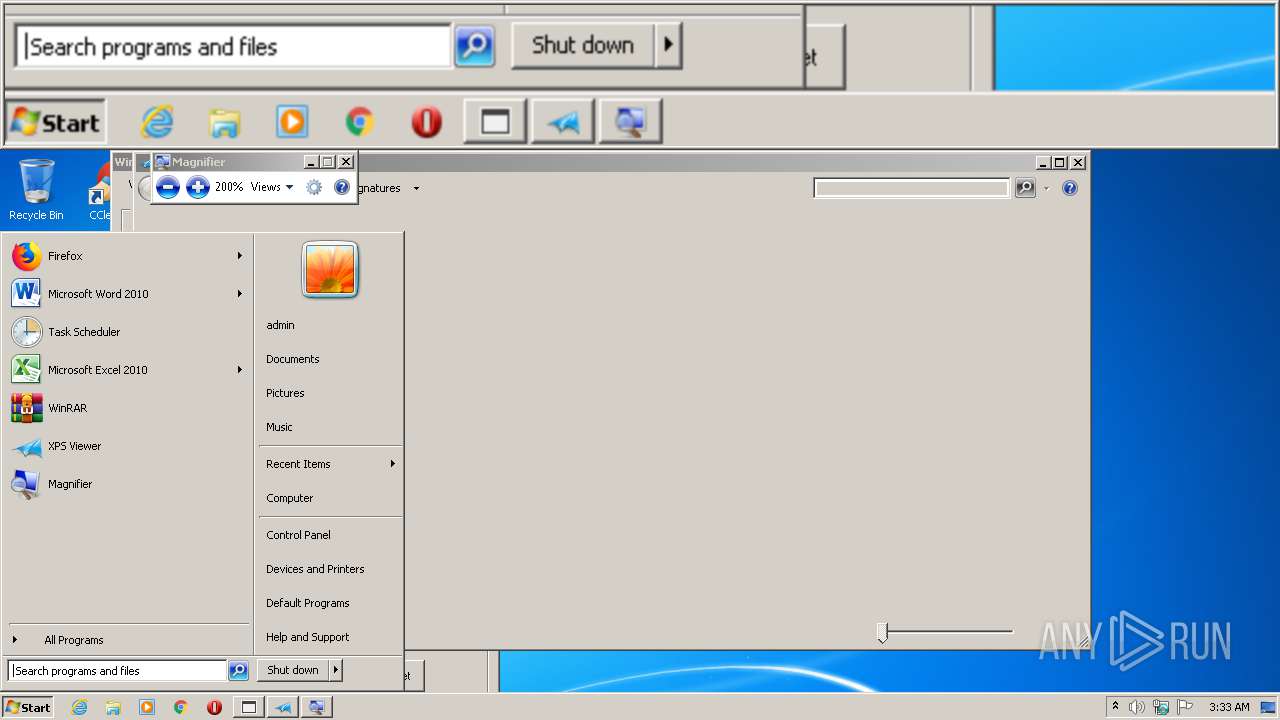Open Windows Media Player from the taskbar
This screenshot has width=1280, height=720.
pos(147,707)
